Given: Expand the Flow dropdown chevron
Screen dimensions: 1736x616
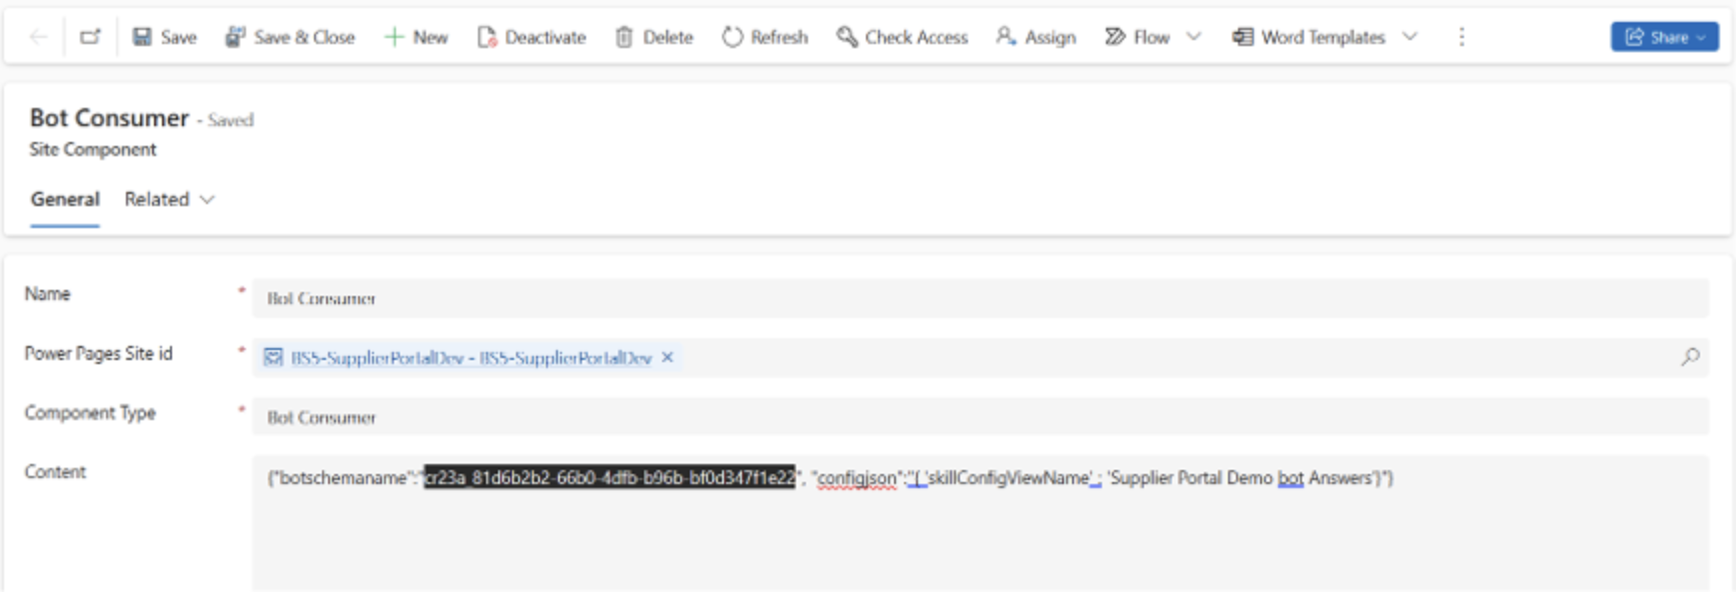Looking at the screenshot, I should [x=1193, y=37].
